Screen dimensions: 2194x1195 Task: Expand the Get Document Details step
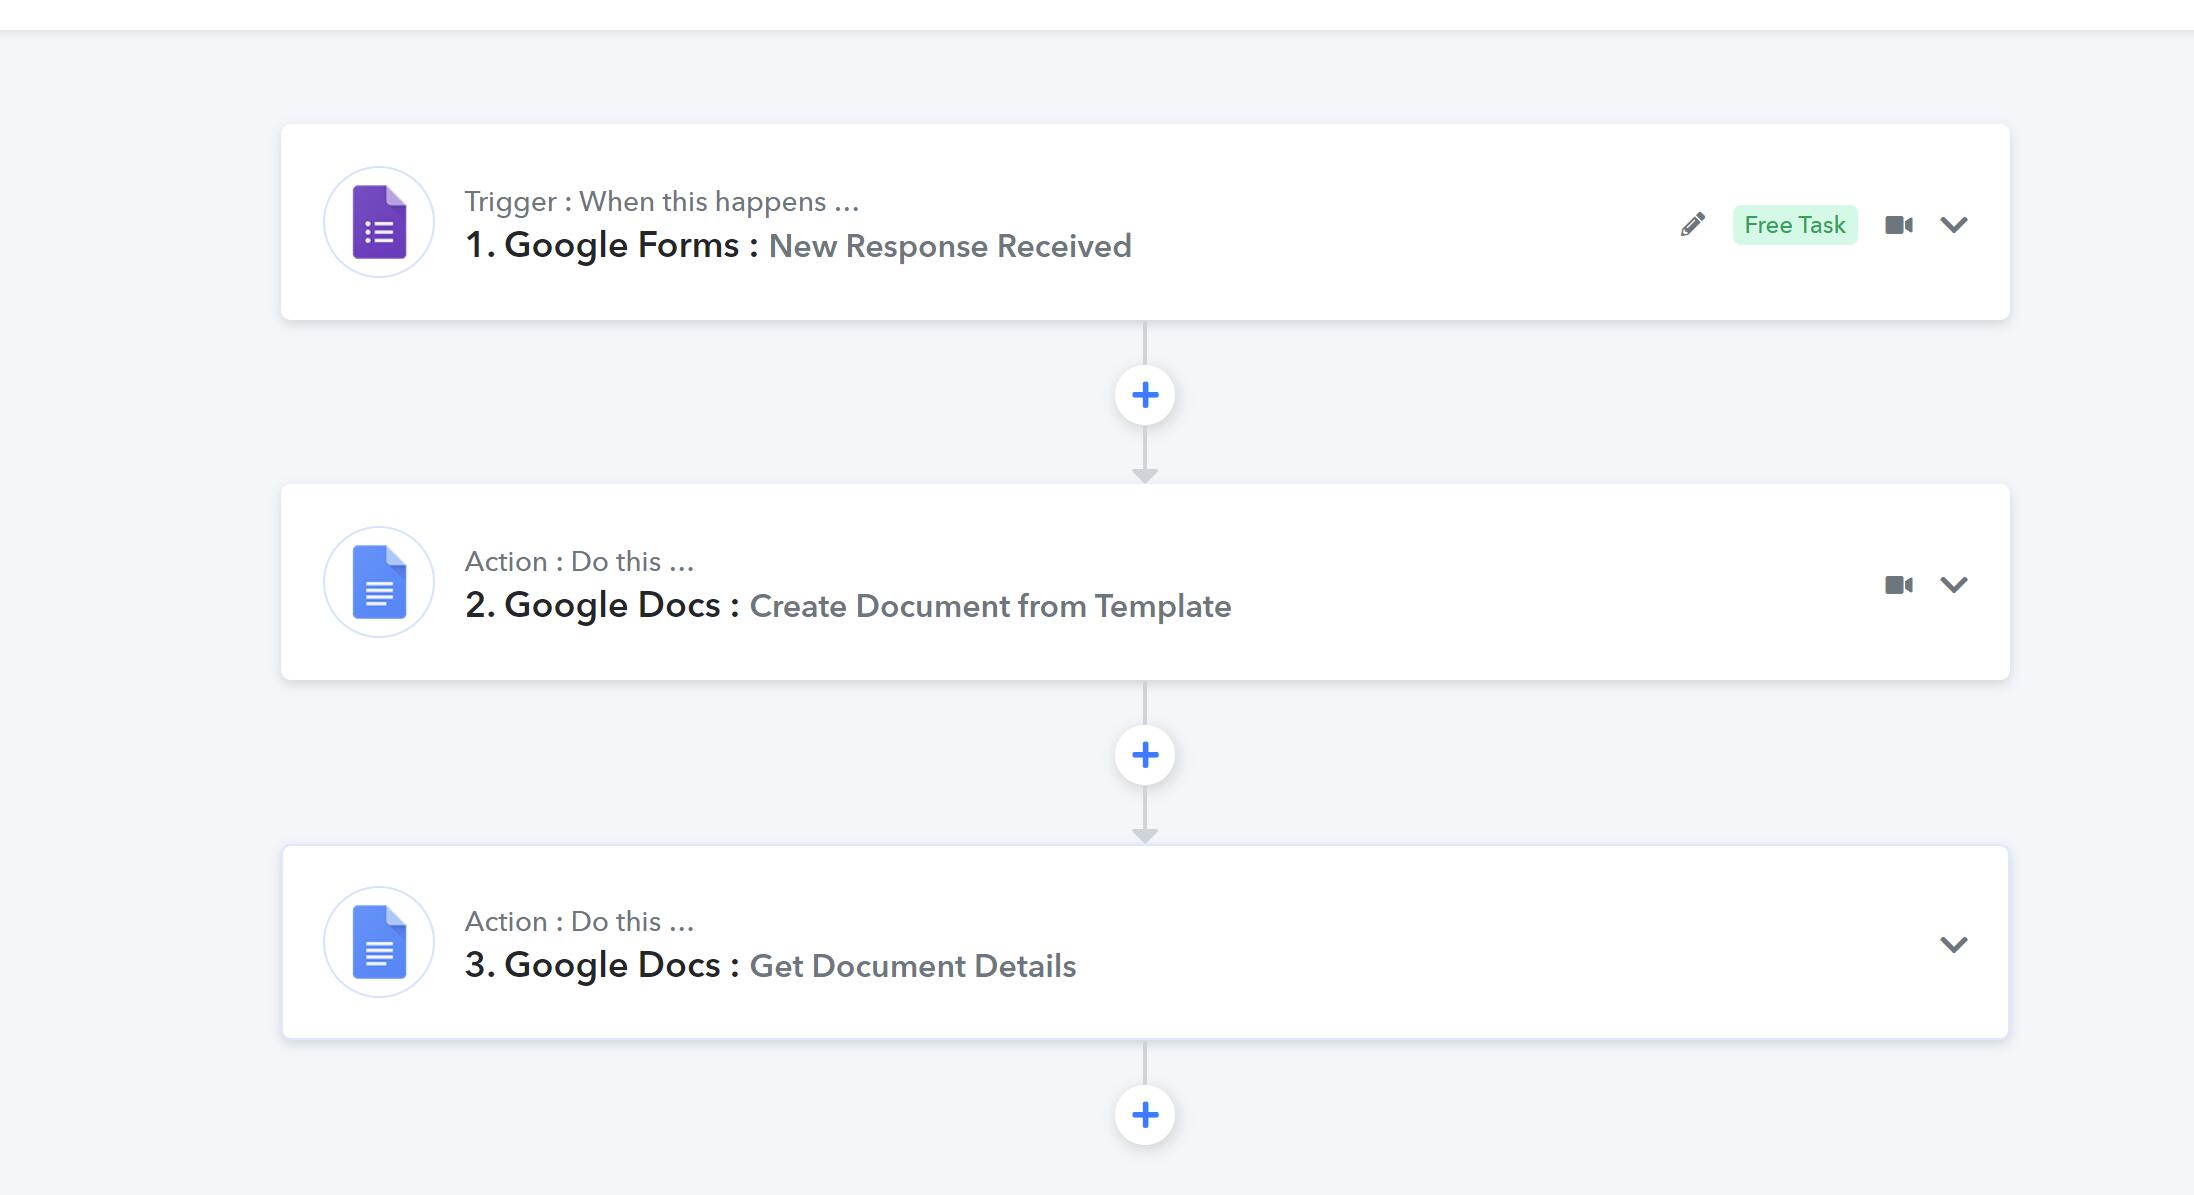click(x=1954, y=945)
